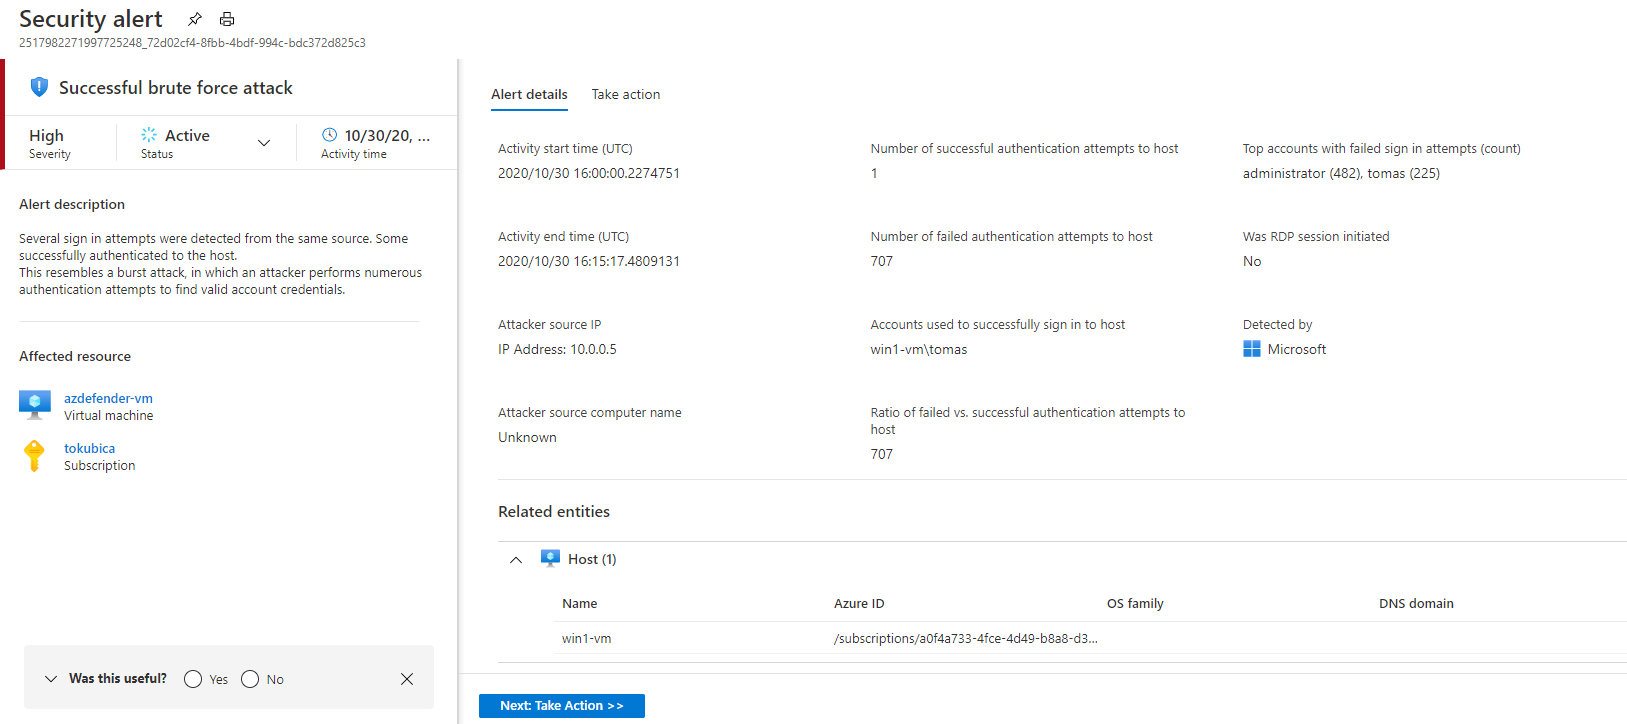1627x724 pixels.
Task: Click the azdefender-vm virtual machine icon
Action: coord(35,405)
